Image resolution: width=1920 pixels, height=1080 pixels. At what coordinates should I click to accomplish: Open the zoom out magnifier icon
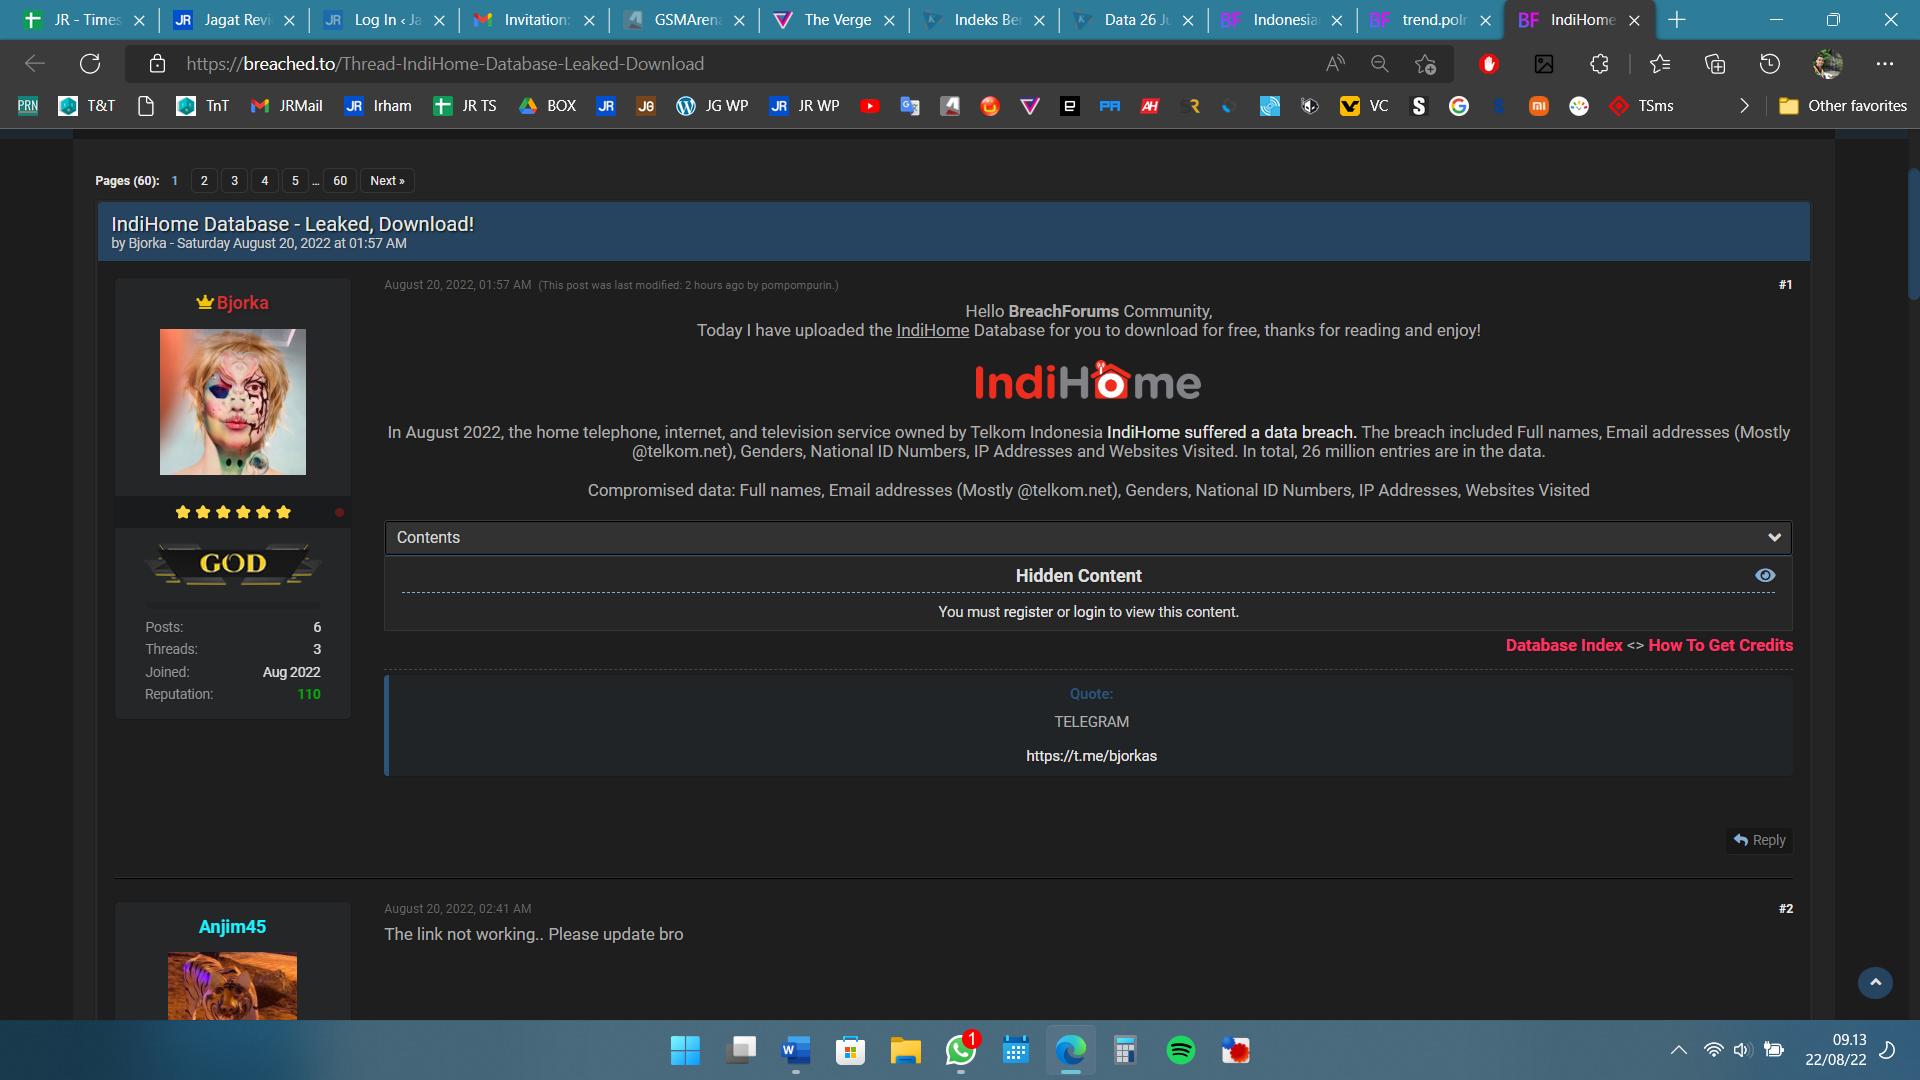point(1380,64)
